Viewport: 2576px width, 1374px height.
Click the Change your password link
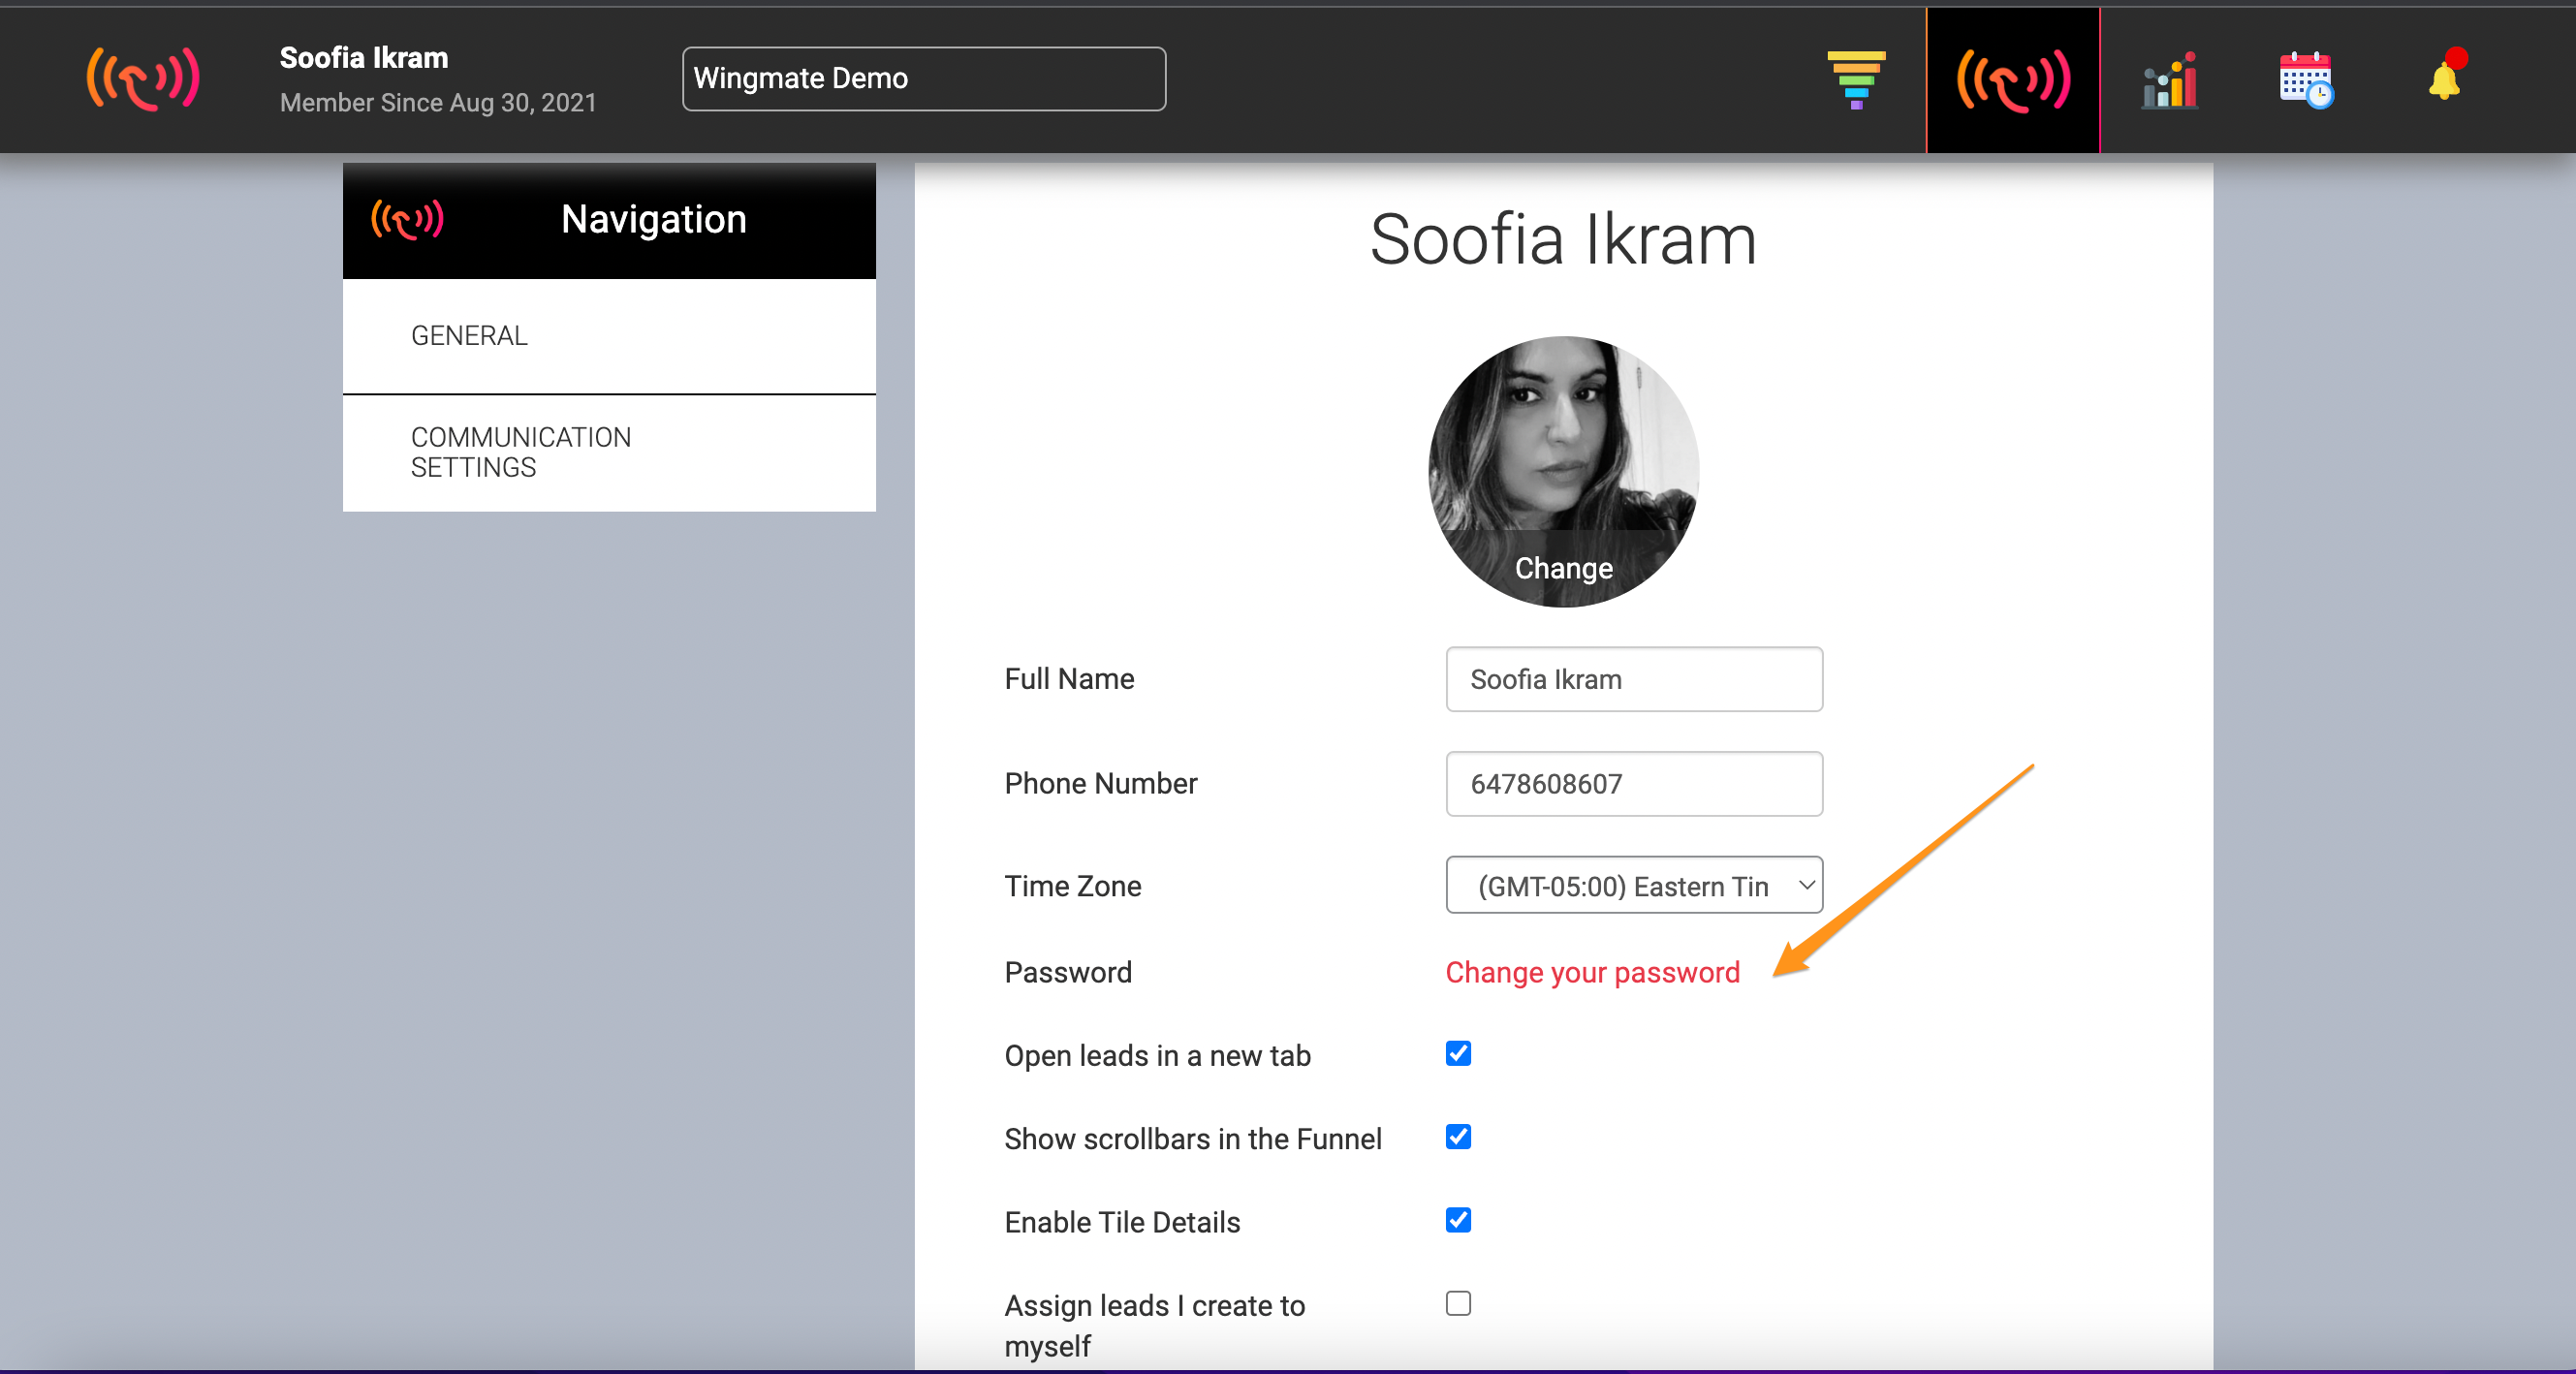click(x=1592, y=972)
